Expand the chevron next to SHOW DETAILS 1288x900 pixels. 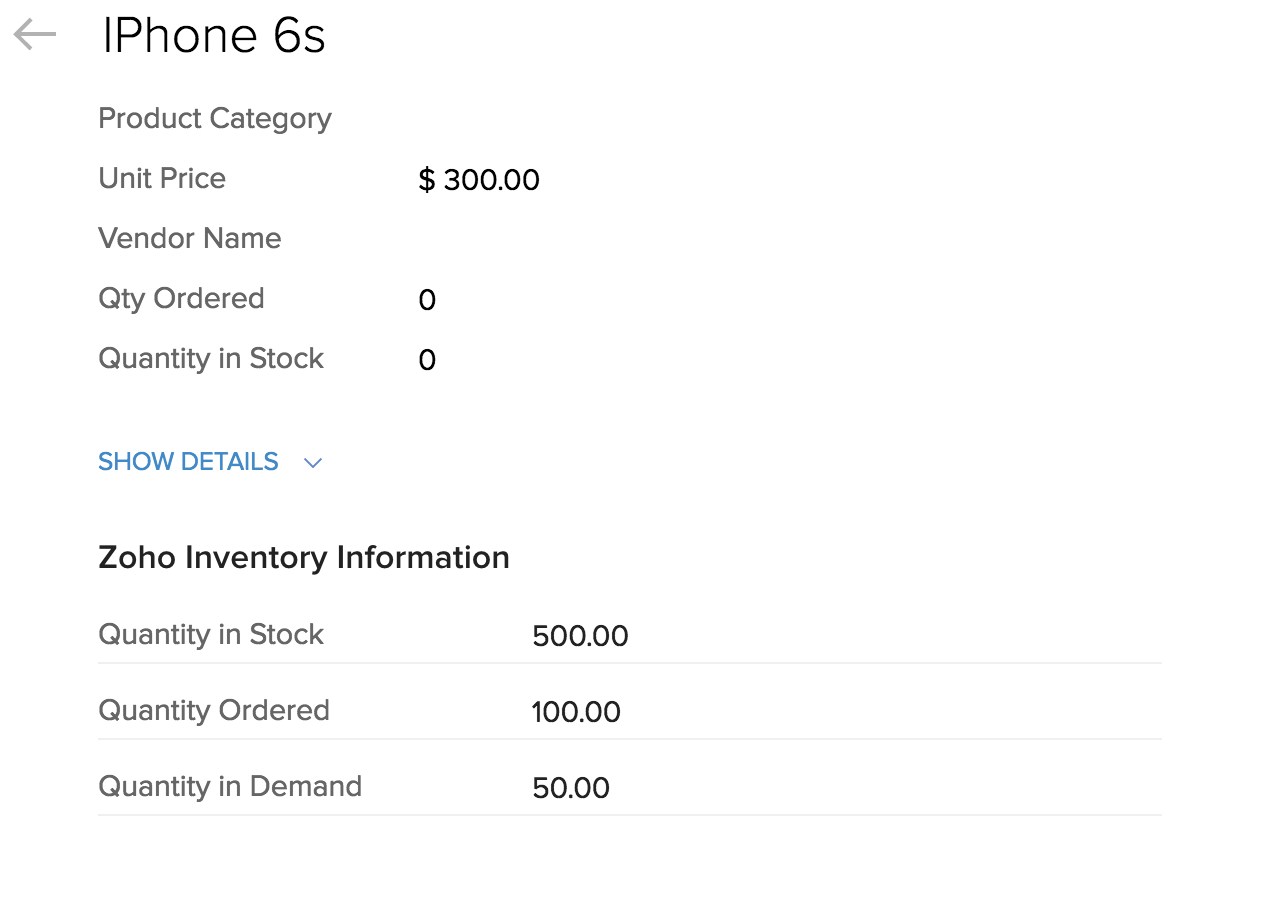pyautogui.click(x=313, y=463)
